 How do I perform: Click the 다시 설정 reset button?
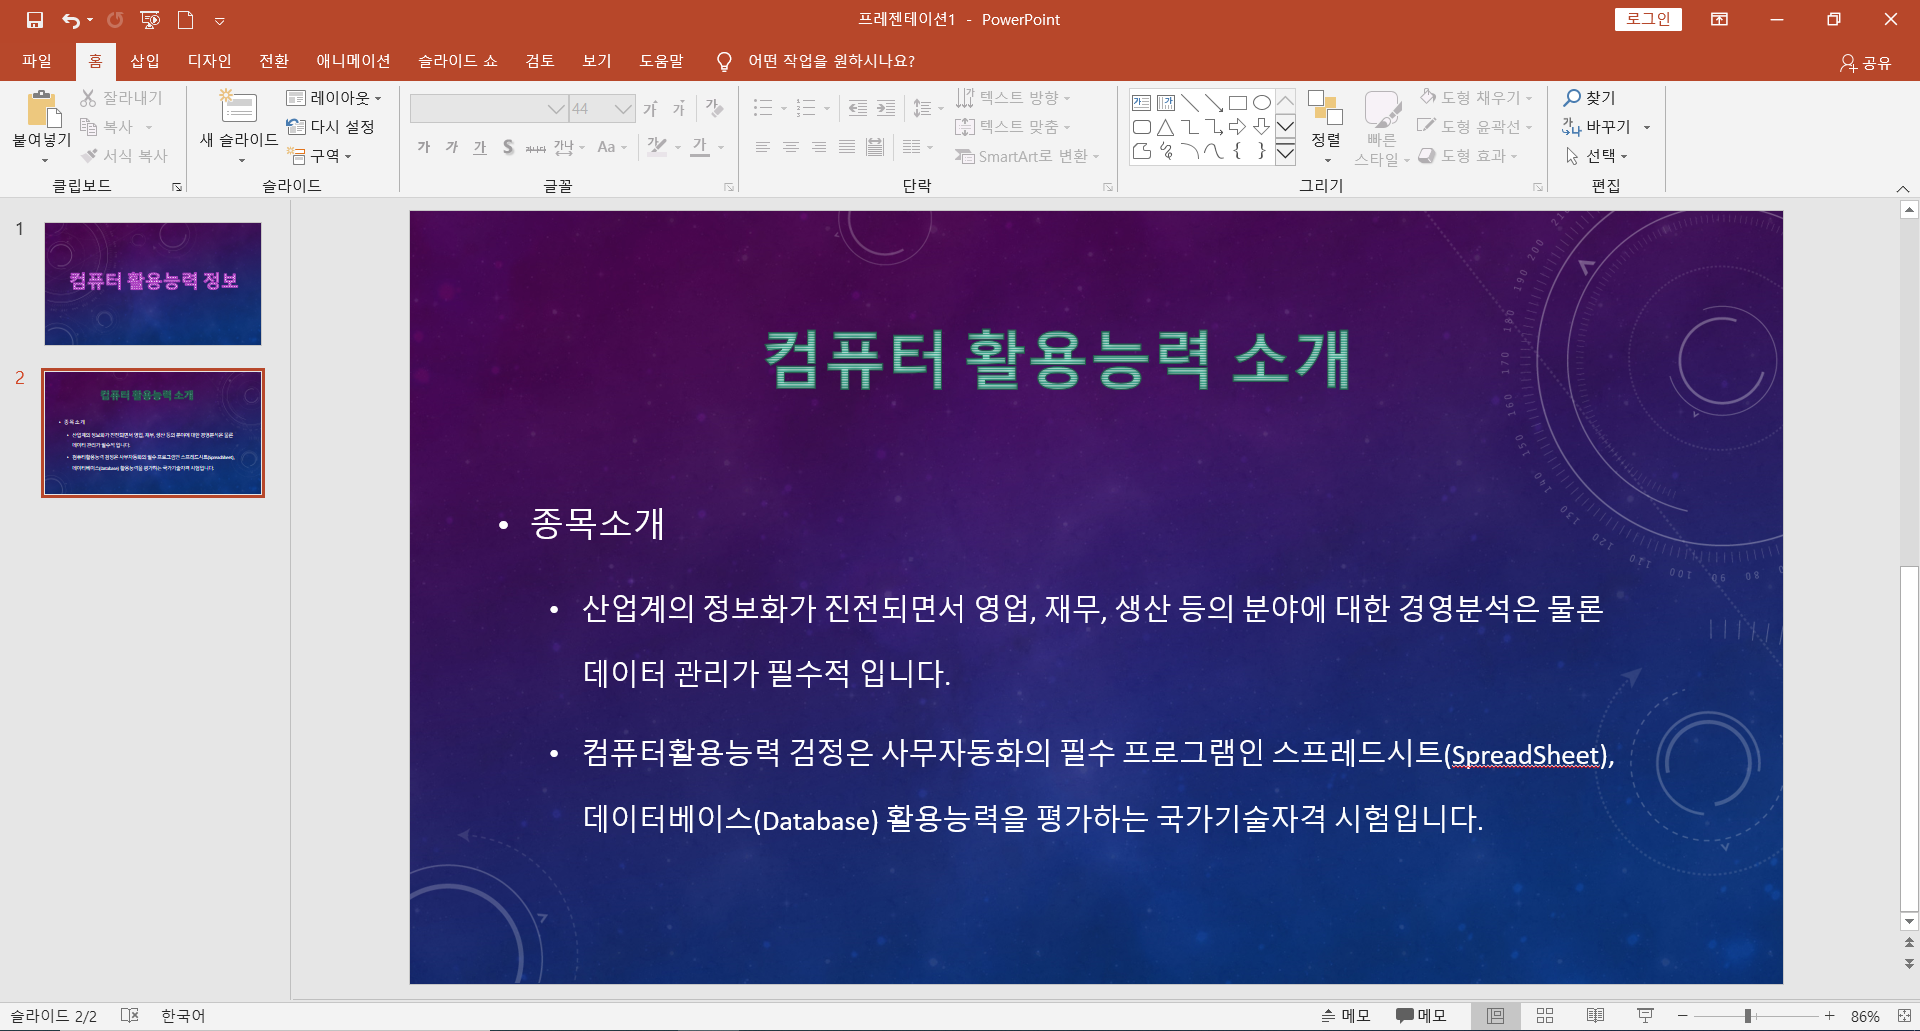click(x=331, y=127)
